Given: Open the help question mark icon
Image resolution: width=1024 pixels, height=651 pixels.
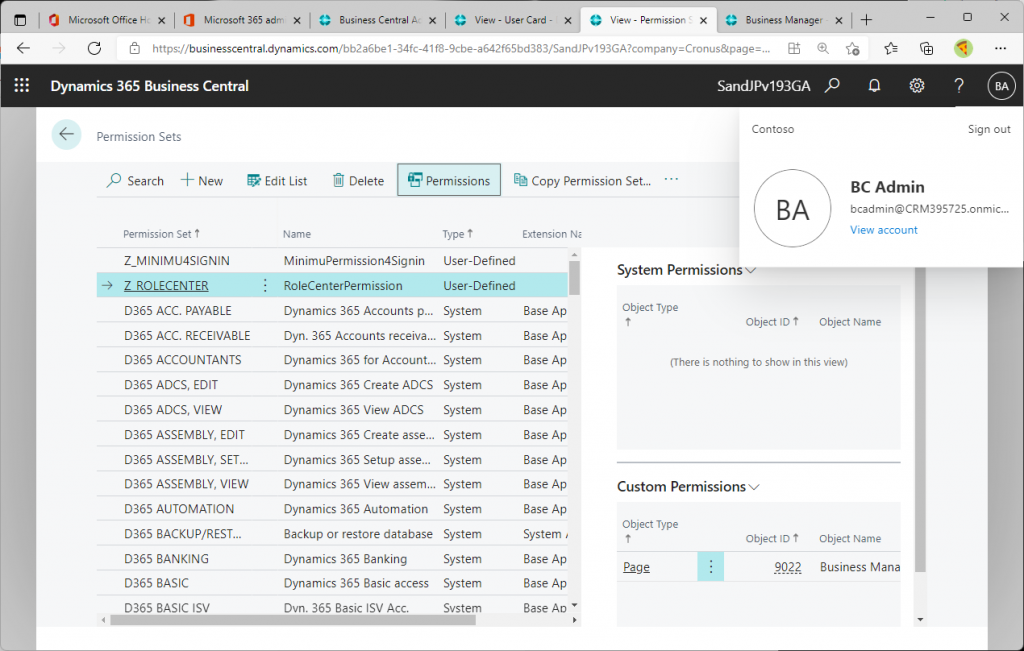Looking at the screenshot, I should pyautogui.click(x=959, y=86).
